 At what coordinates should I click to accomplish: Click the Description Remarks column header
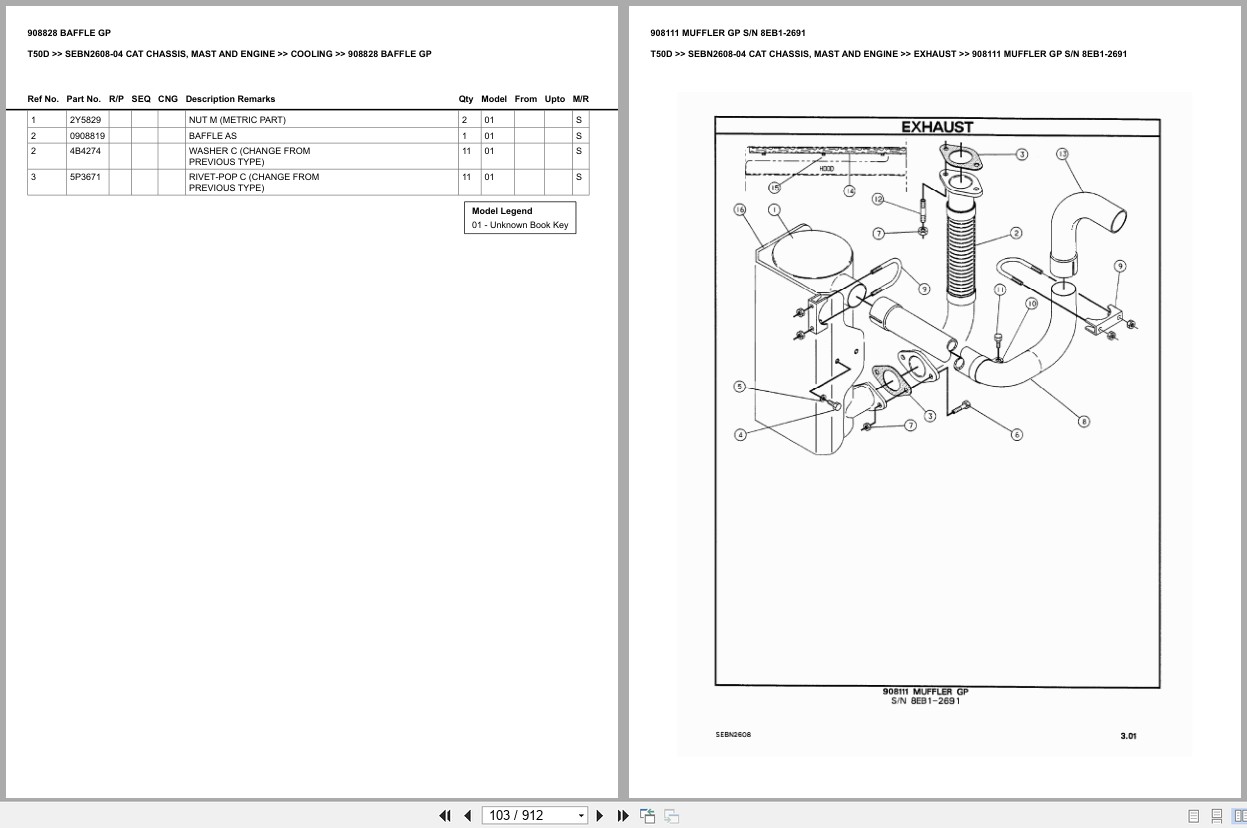[230, 99]
